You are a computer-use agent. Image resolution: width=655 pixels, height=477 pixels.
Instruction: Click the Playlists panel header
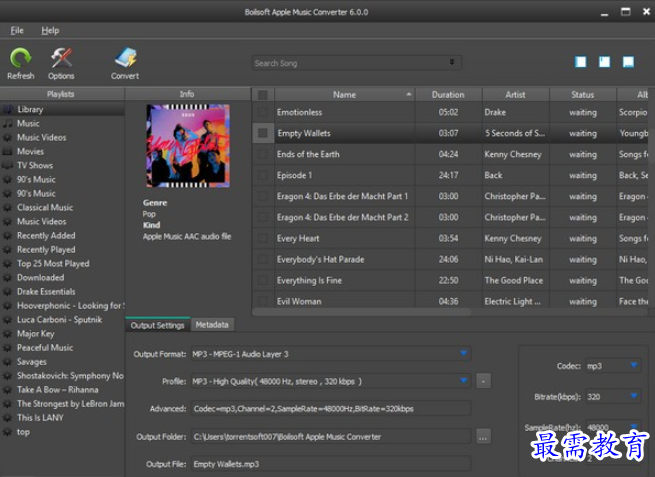pos(61,94)
